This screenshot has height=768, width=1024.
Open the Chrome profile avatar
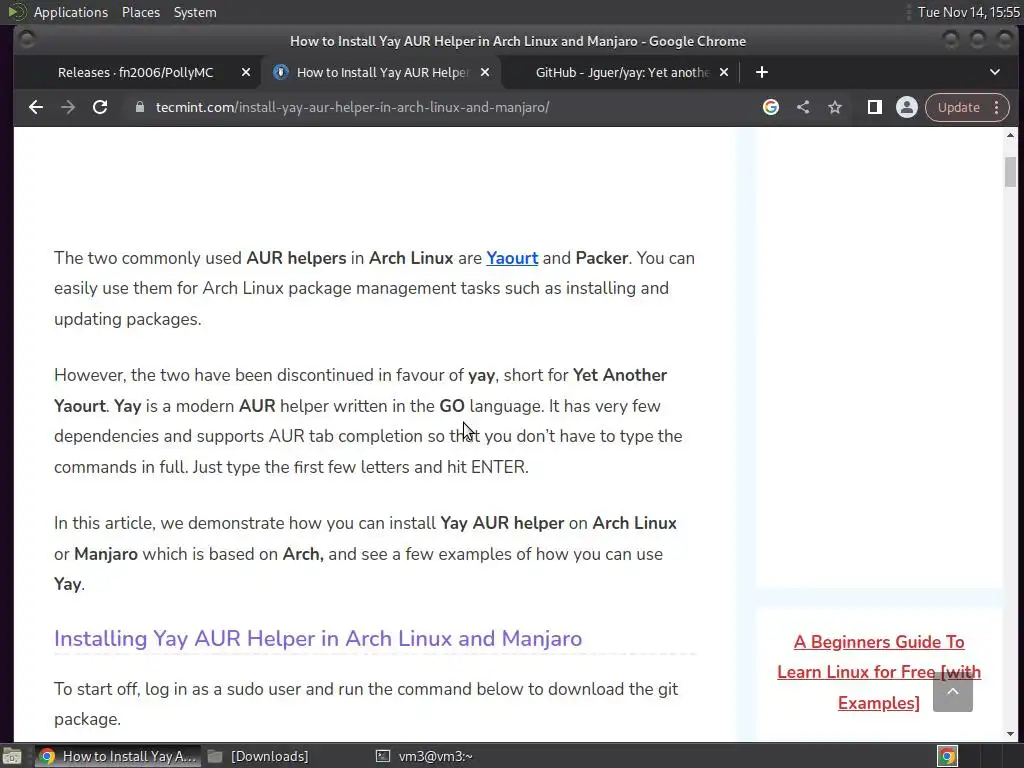click(x=906, y=107)
